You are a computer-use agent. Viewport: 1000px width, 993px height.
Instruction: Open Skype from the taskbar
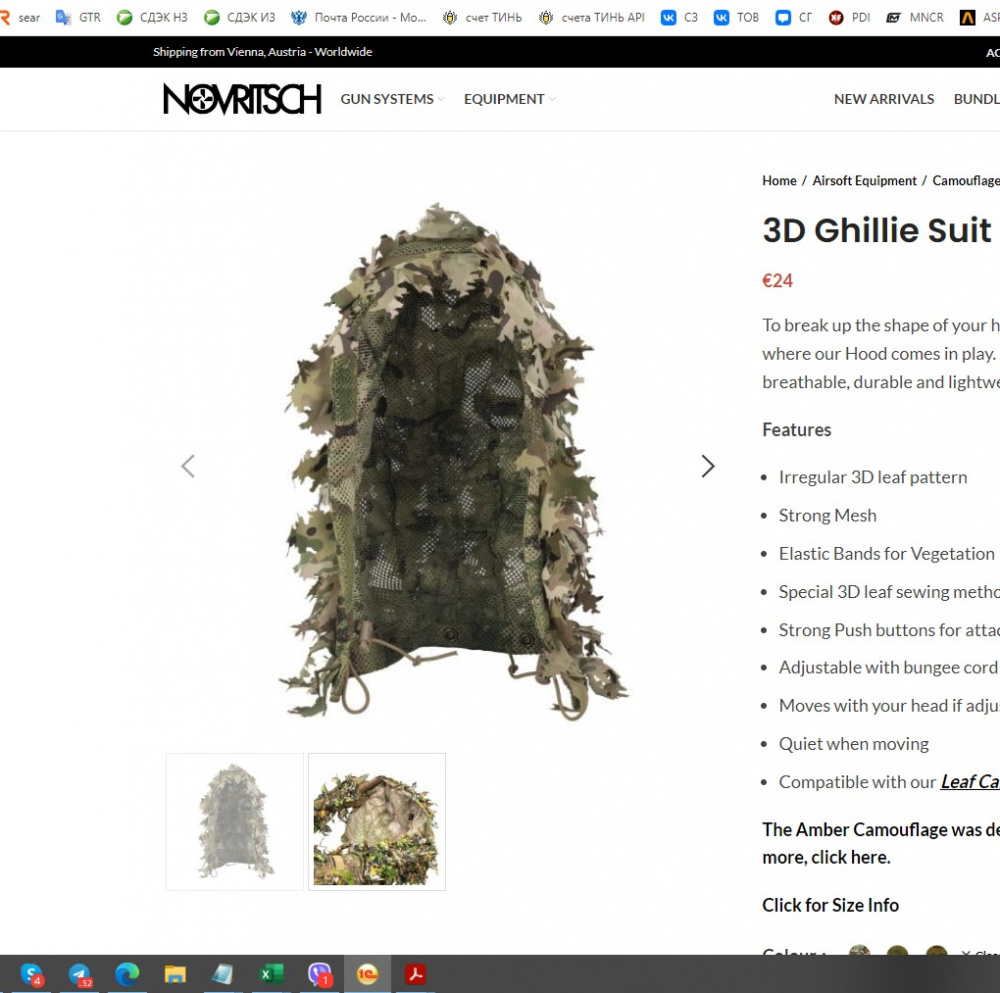(32, 974)
